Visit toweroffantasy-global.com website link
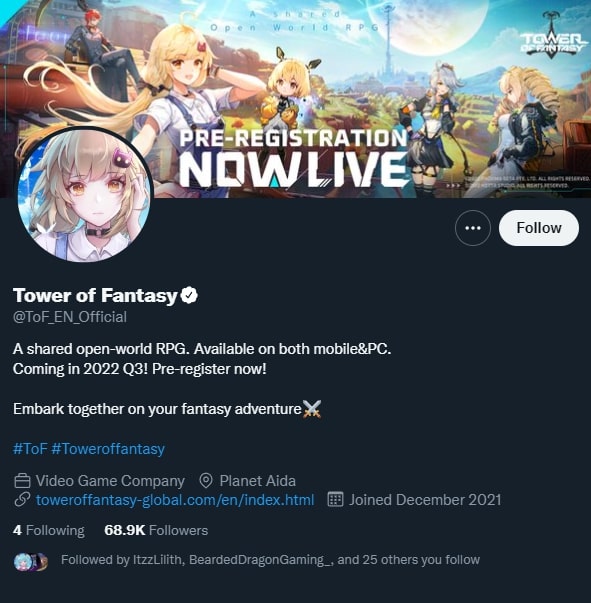The height and width of the screenshot is (603, 591). click(175, 500)
